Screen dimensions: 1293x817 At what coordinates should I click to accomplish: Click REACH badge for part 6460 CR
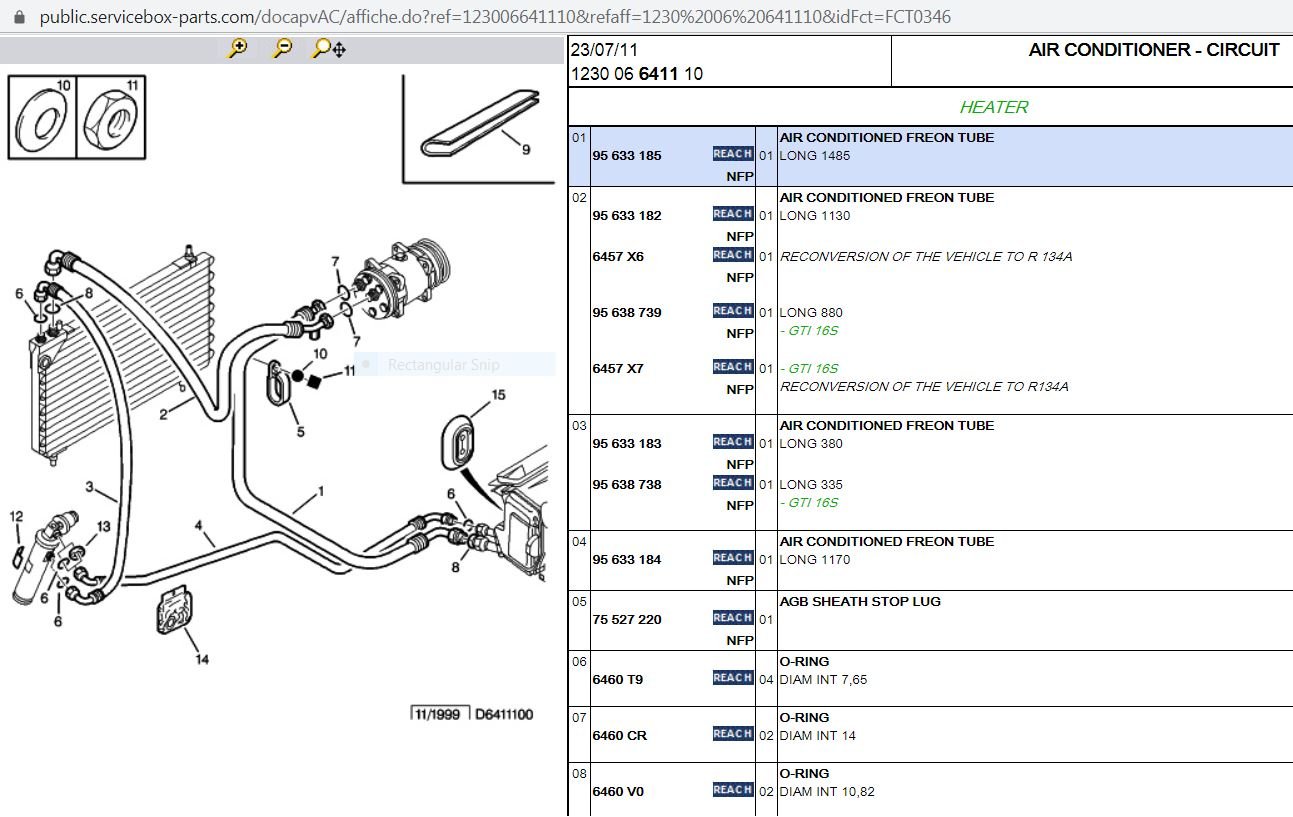click(x=733, y=734)
